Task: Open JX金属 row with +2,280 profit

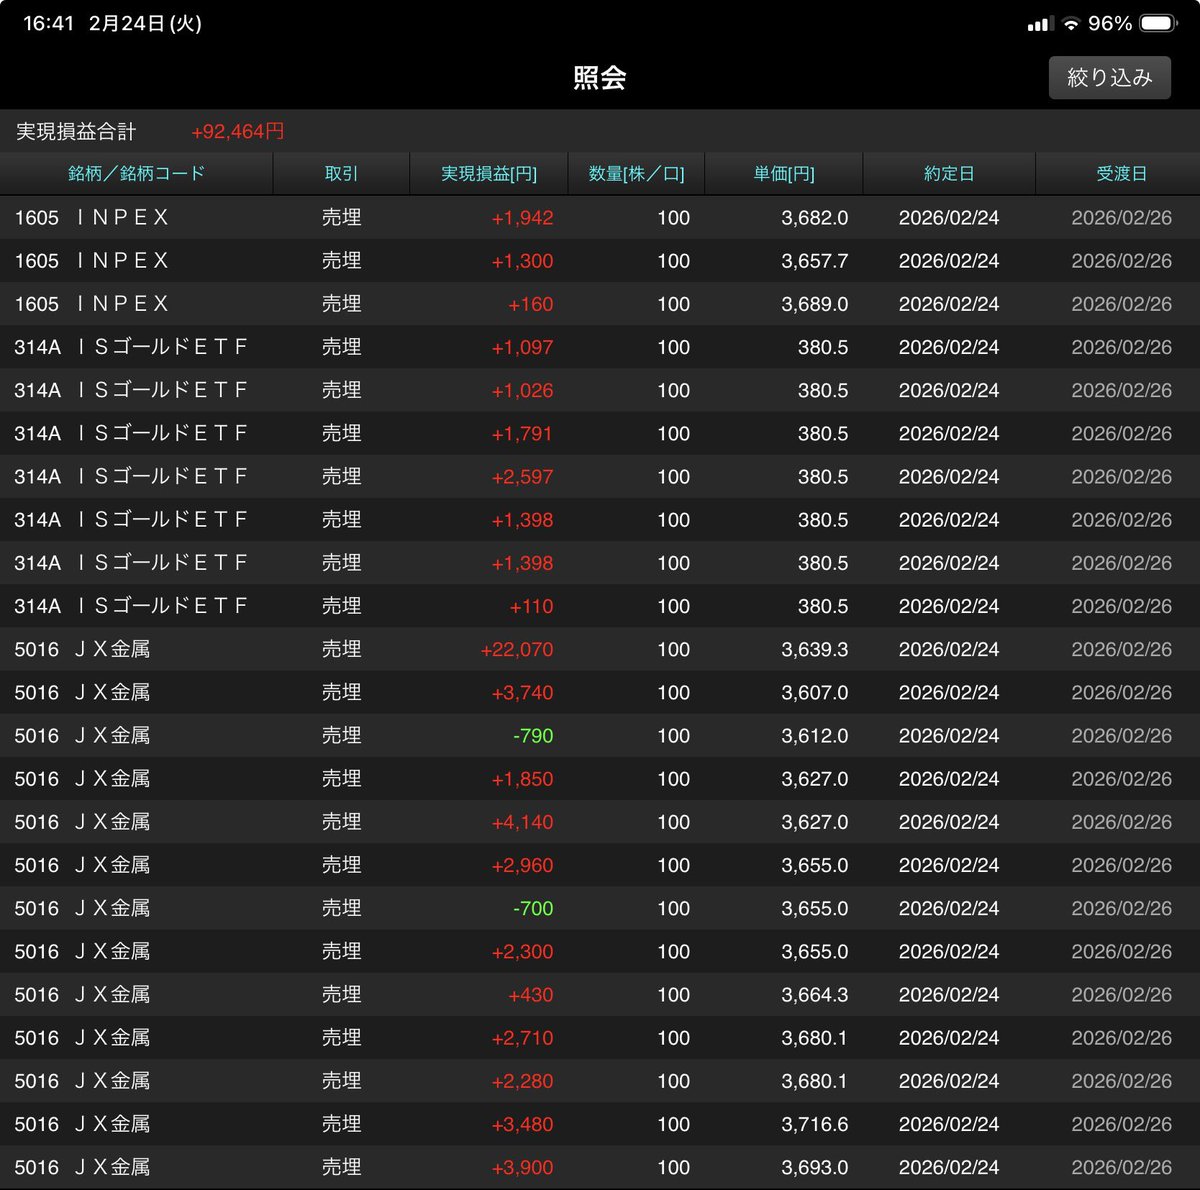Action: [x=600, y=1081]
